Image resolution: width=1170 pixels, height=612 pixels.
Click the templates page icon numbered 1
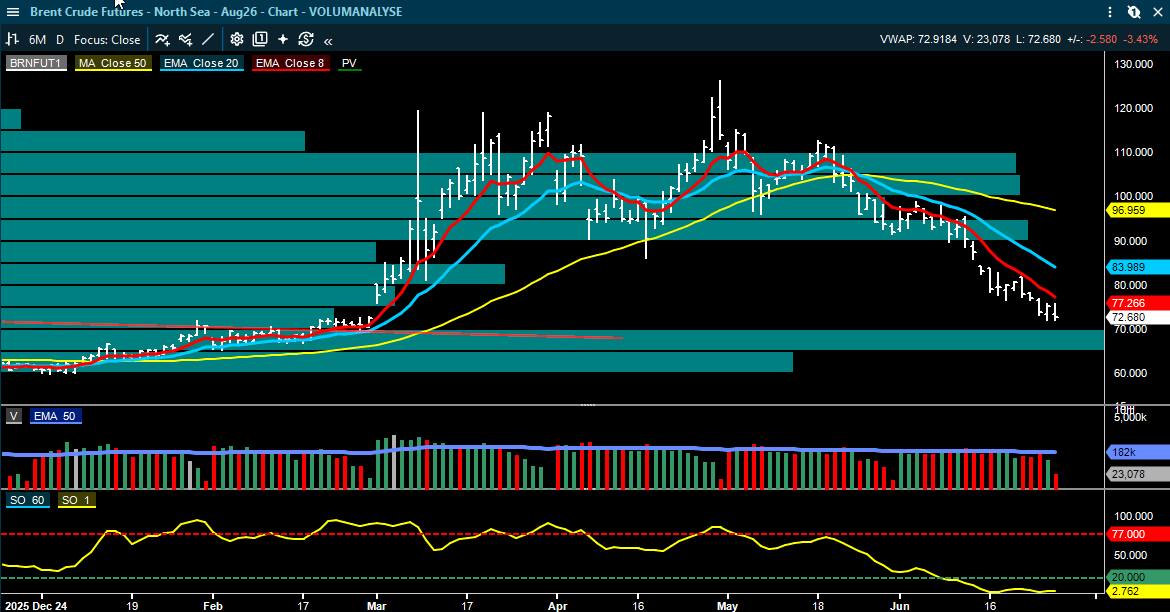tap(260, 40)
